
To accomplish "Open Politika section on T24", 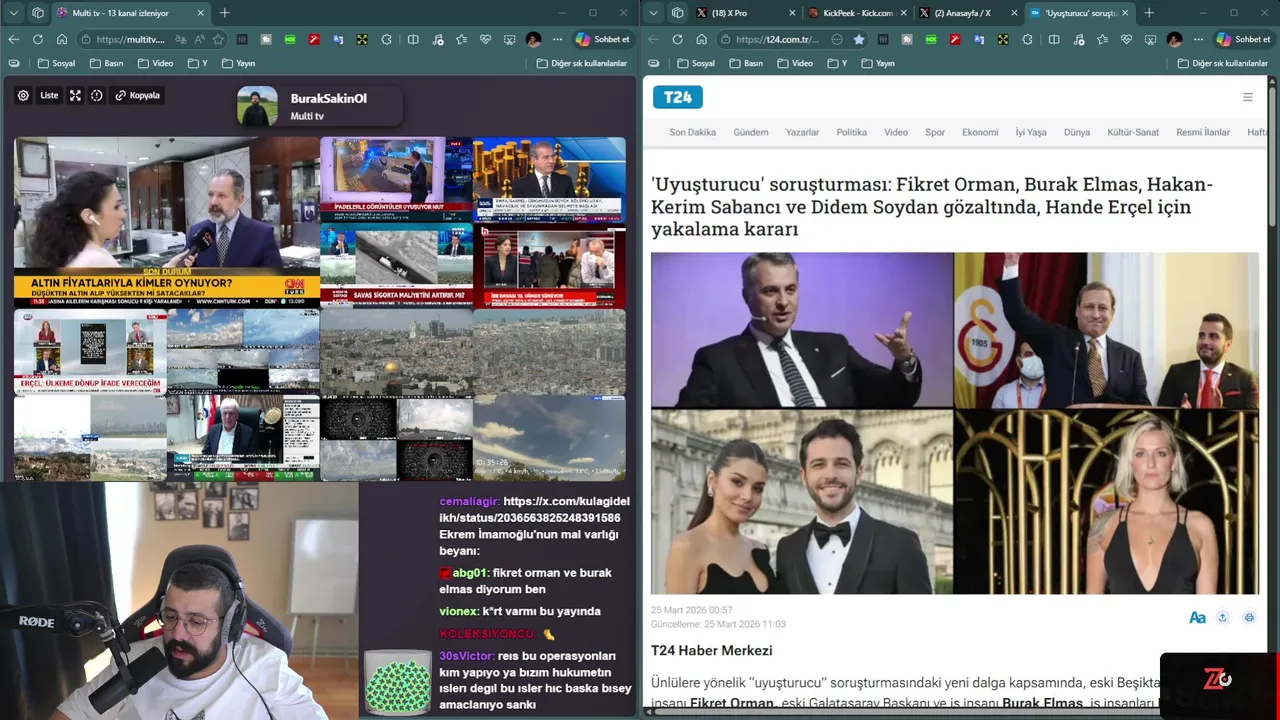I will pyautogui.click(x=852, y=132).
